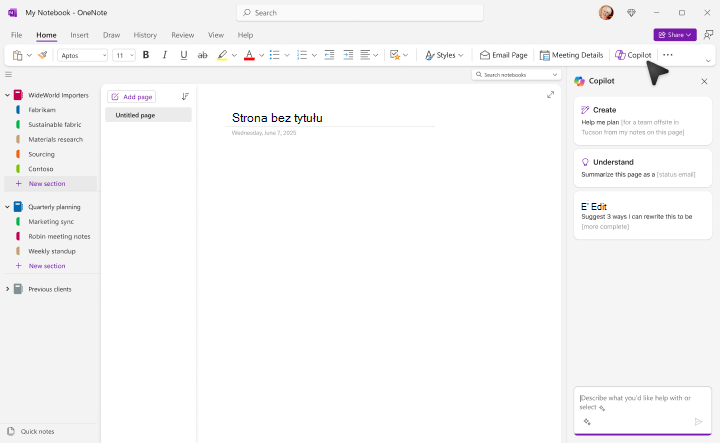
Task: Apply red font color
Action: point(249,55)
